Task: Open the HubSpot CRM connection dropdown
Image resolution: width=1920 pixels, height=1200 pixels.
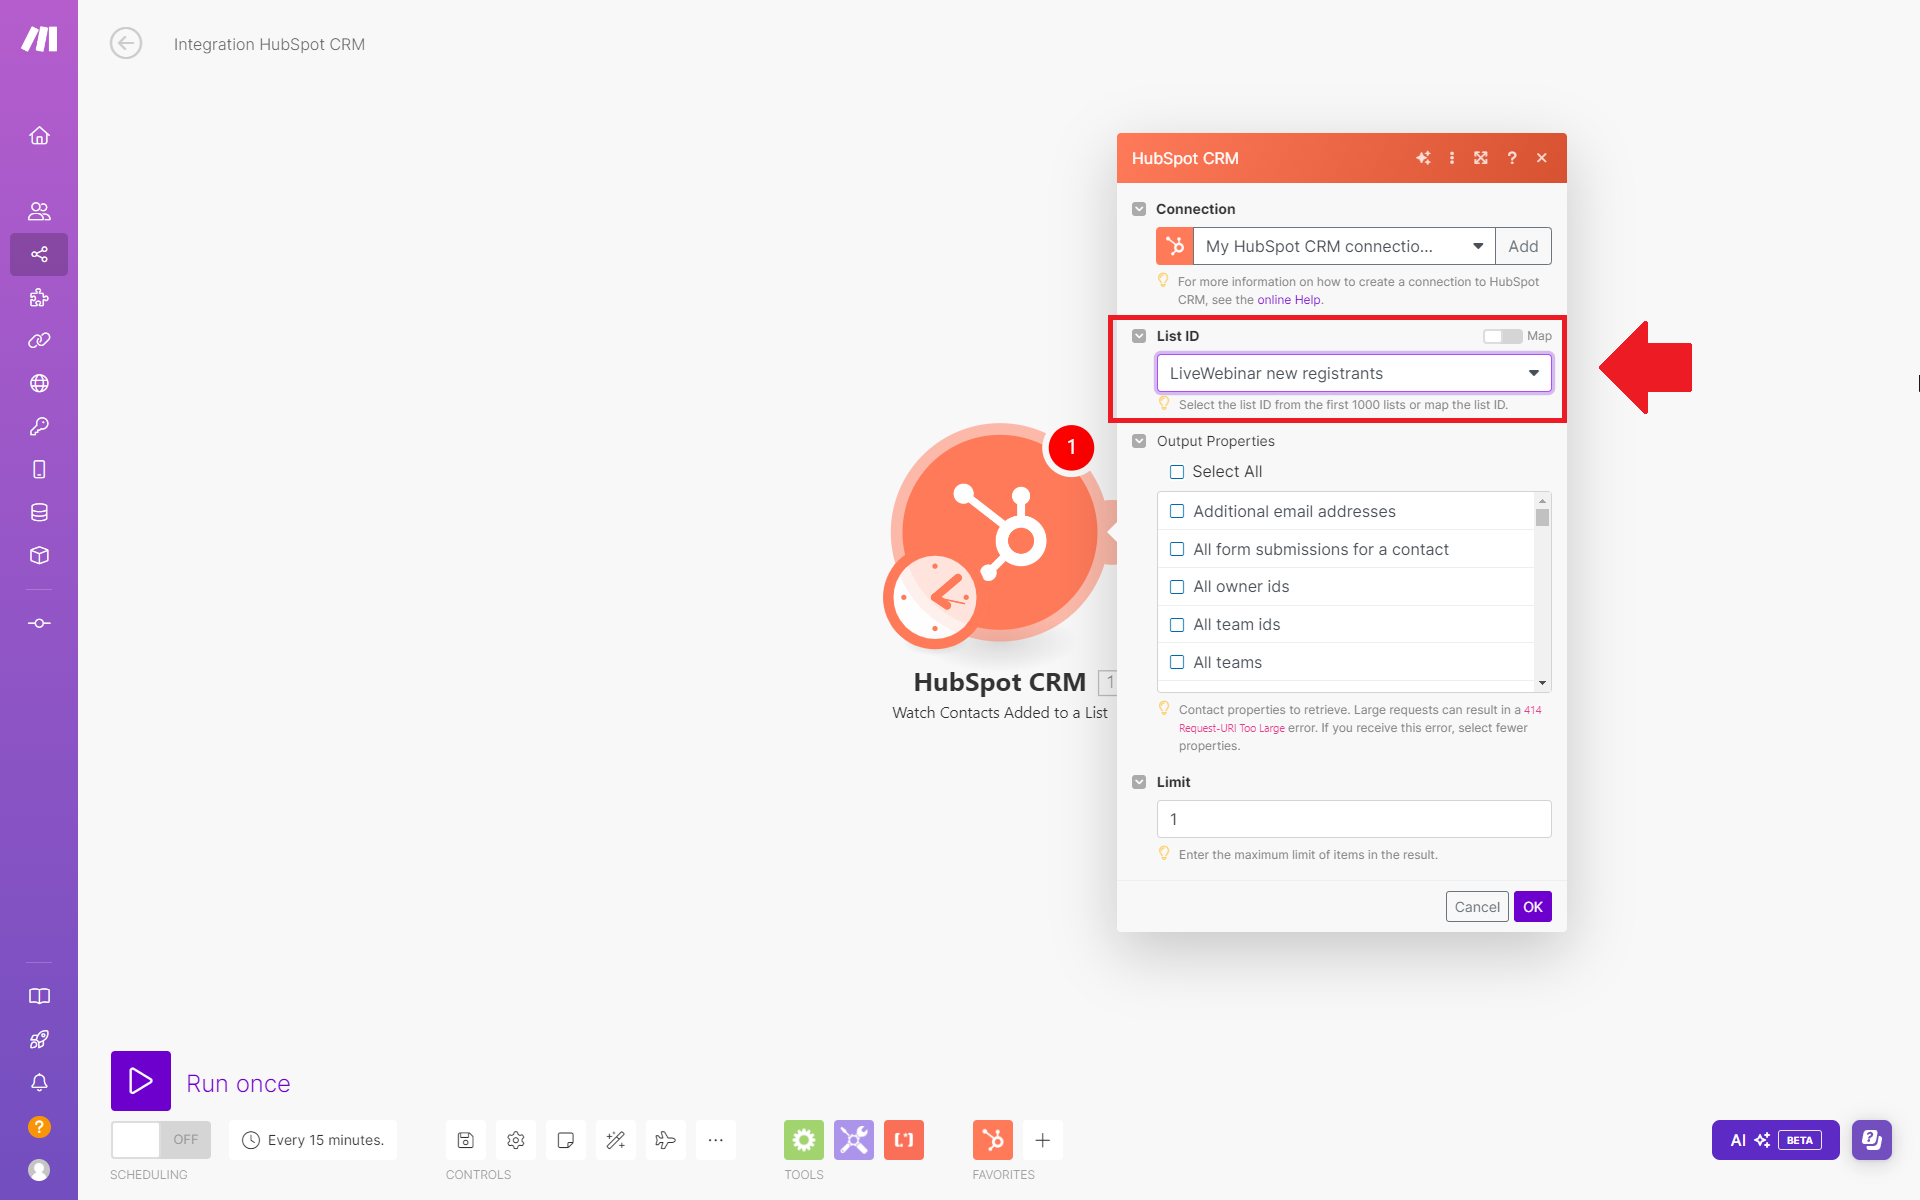Action: 1479,246
